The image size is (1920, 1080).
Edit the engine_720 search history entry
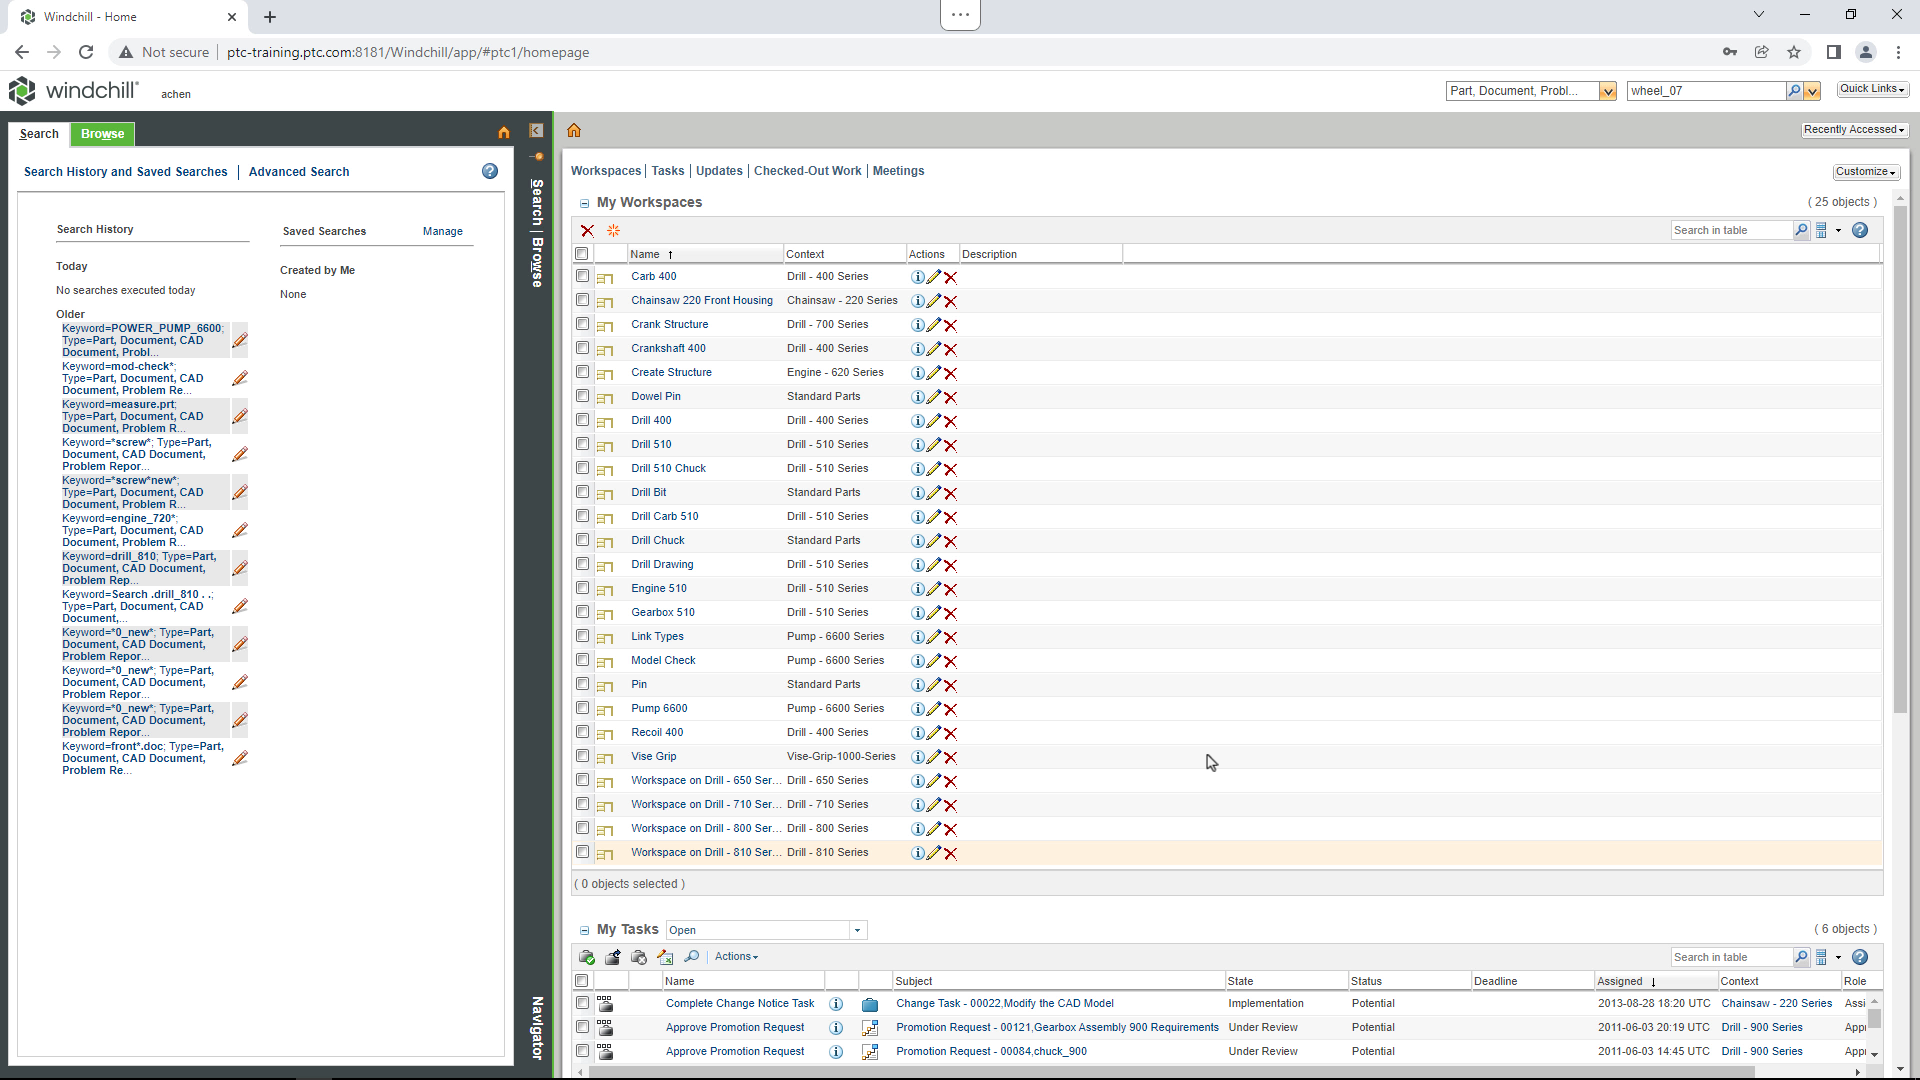tap(240, 531)
